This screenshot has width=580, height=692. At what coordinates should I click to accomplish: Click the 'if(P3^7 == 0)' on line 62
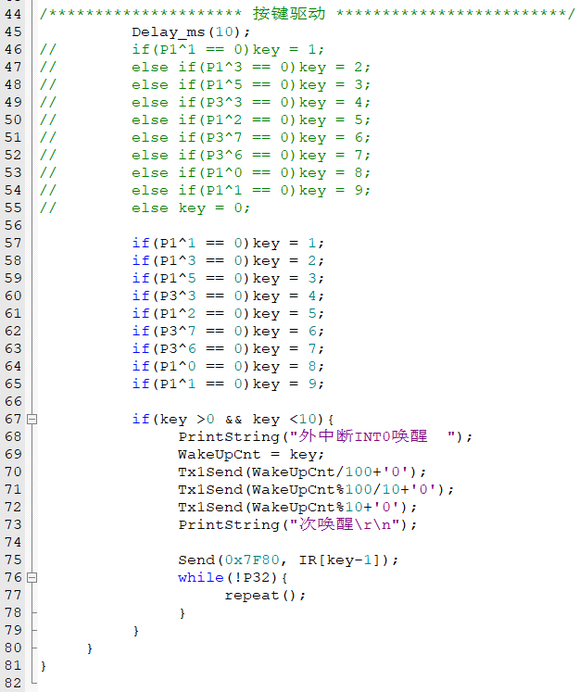191,331
